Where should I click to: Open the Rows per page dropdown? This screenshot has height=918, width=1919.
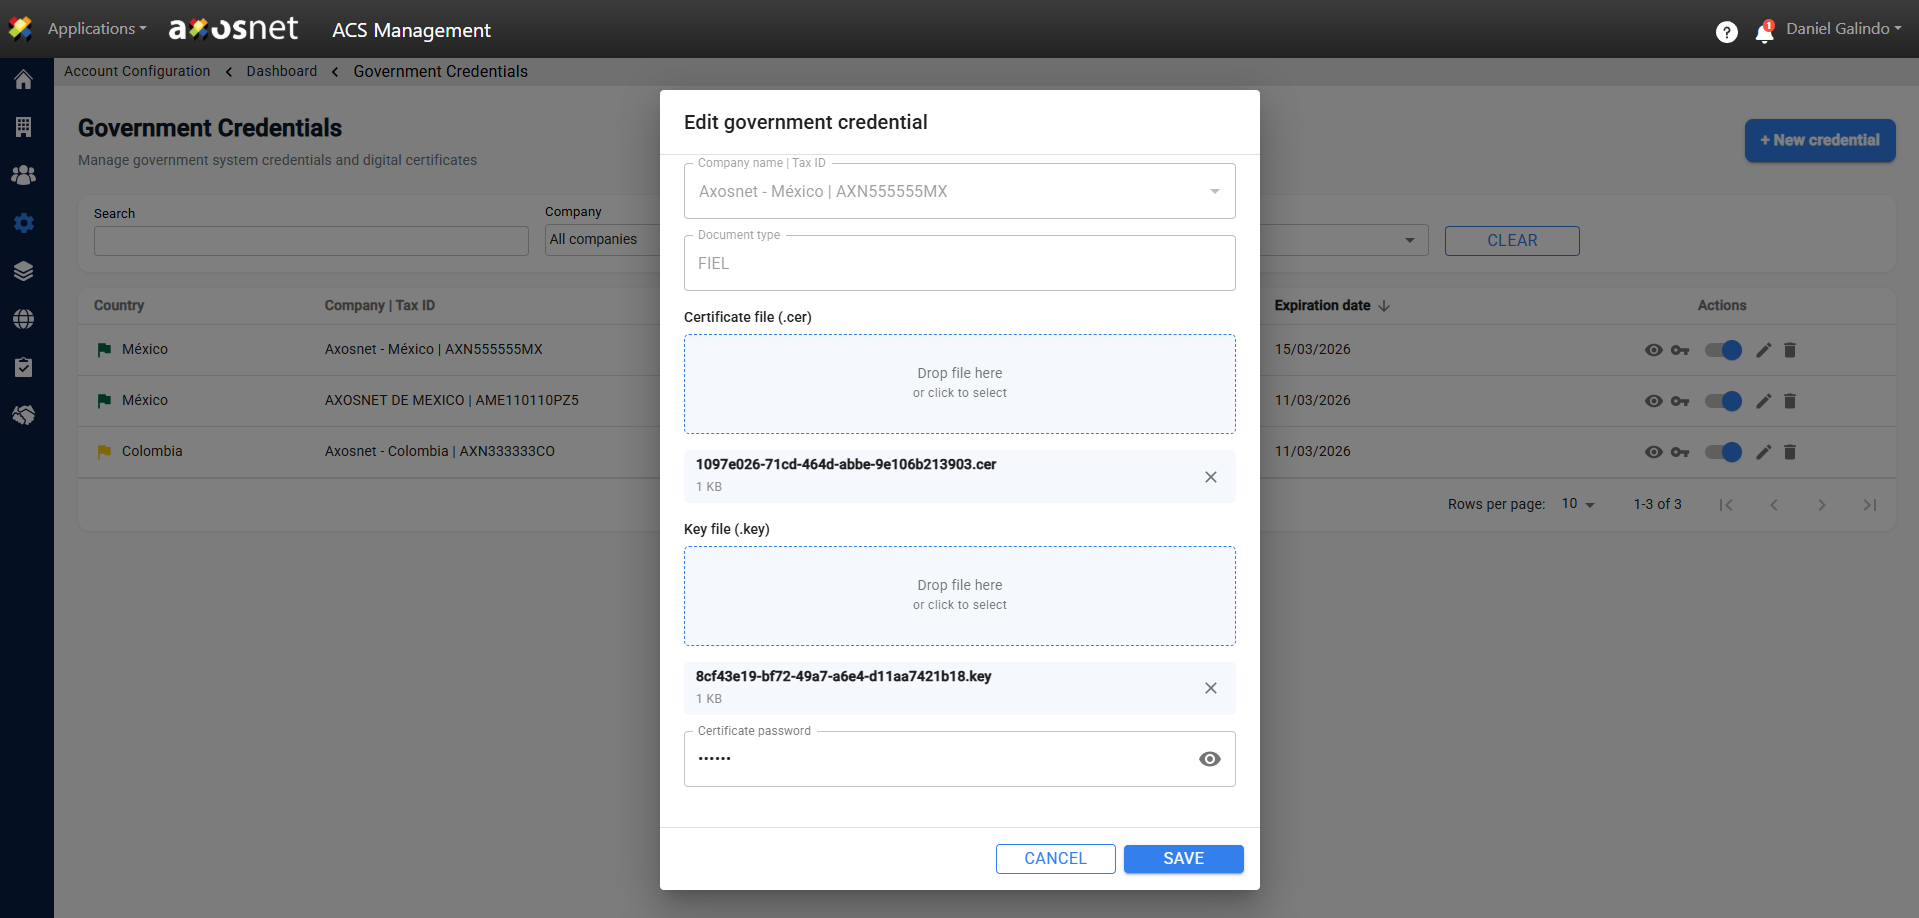(x=1578, y=504)
